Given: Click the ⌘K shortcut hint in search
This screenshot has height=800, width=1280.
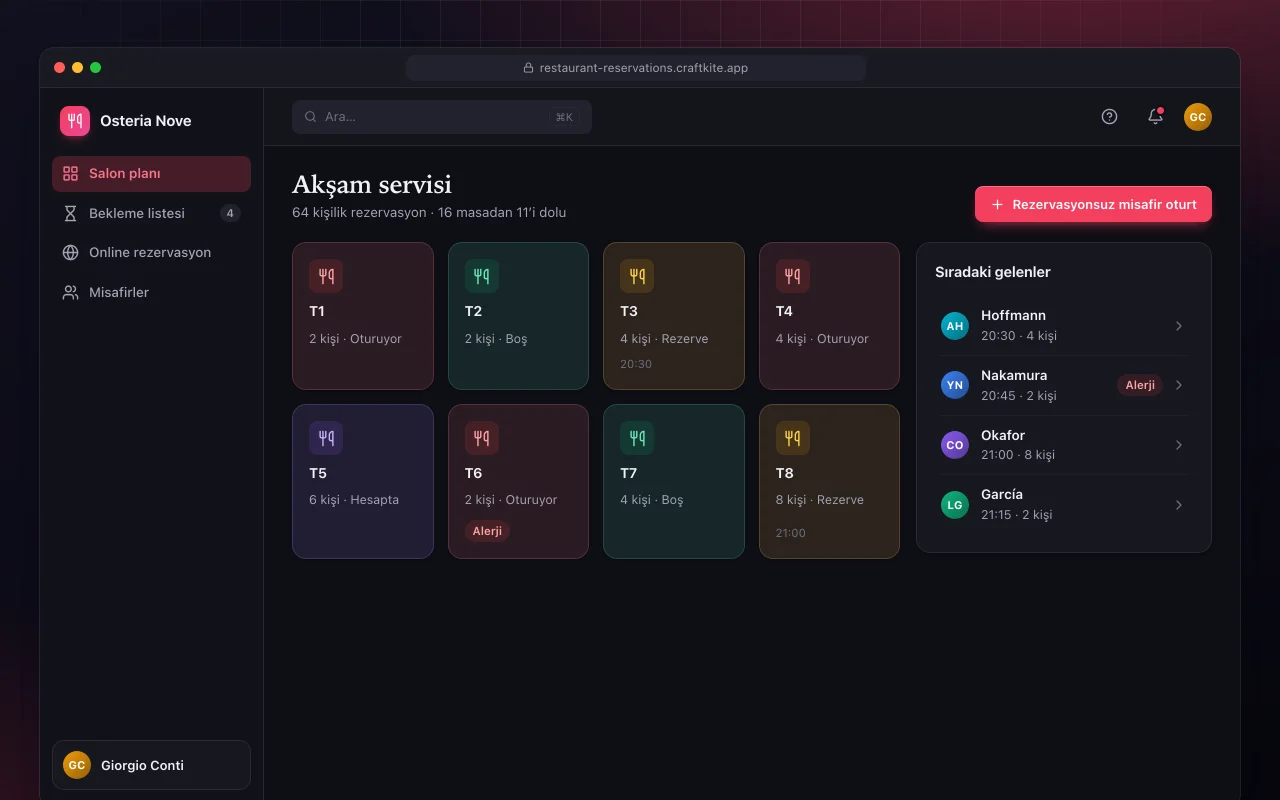Looking at the screenshot, I should 564,117.
